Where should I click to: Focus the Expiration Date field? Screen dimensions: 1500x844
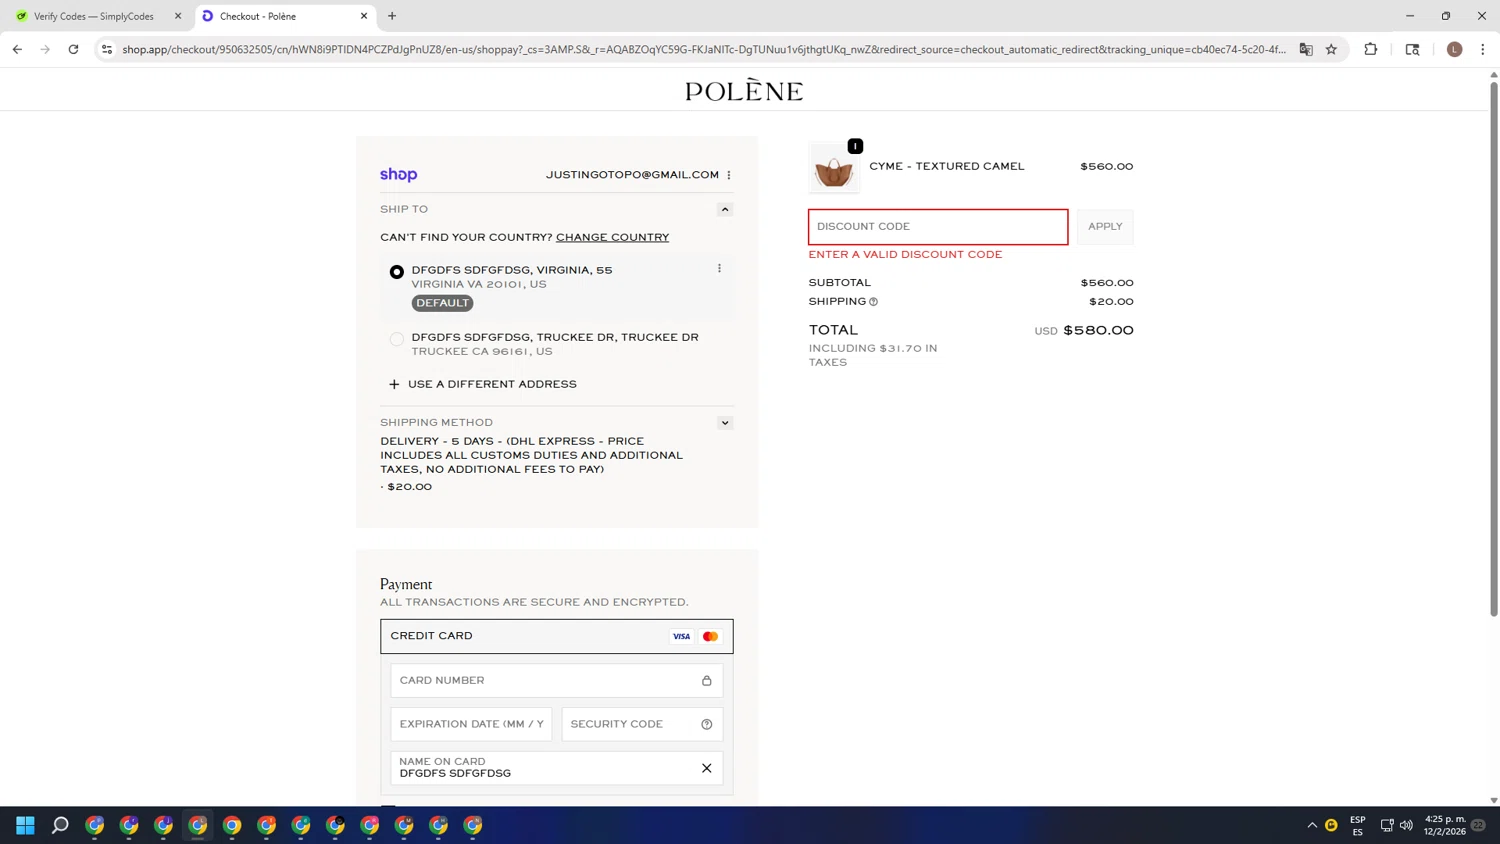471,724
